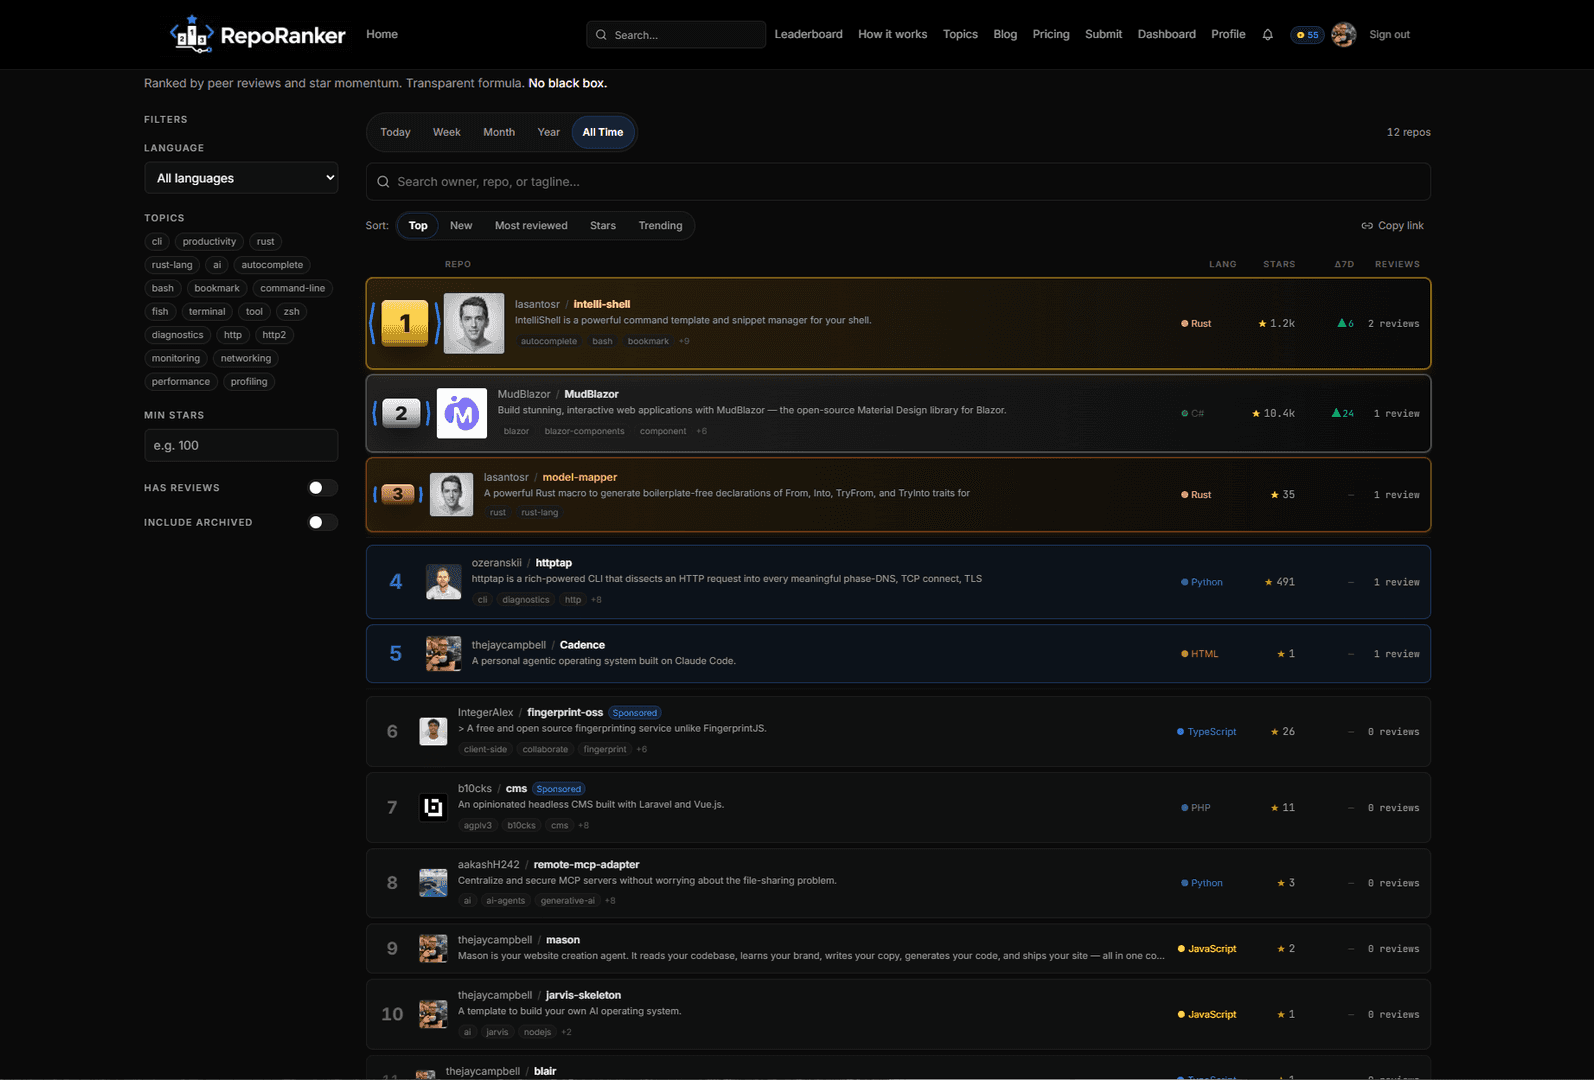Open the Dashboard nav link
The height and width of the screenshot is (1080, 1594).
pos(1166,34)
